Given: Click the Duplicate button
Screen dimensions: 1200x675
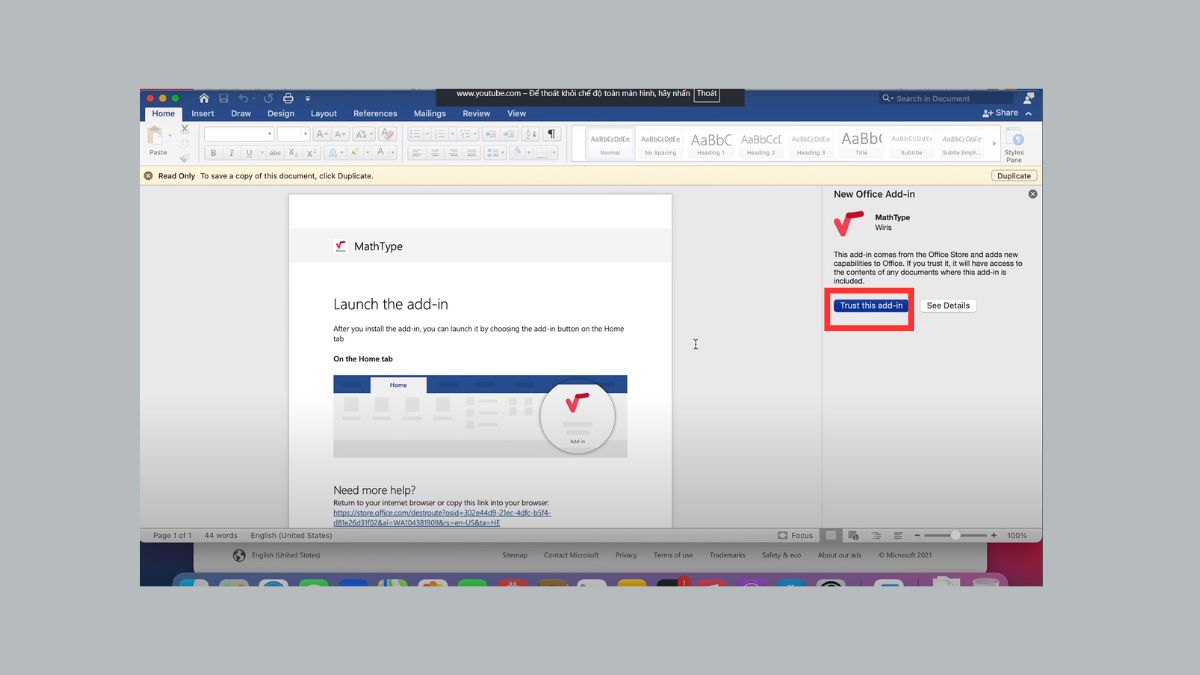Looking at the screenshot, I should coord(1014,176).
